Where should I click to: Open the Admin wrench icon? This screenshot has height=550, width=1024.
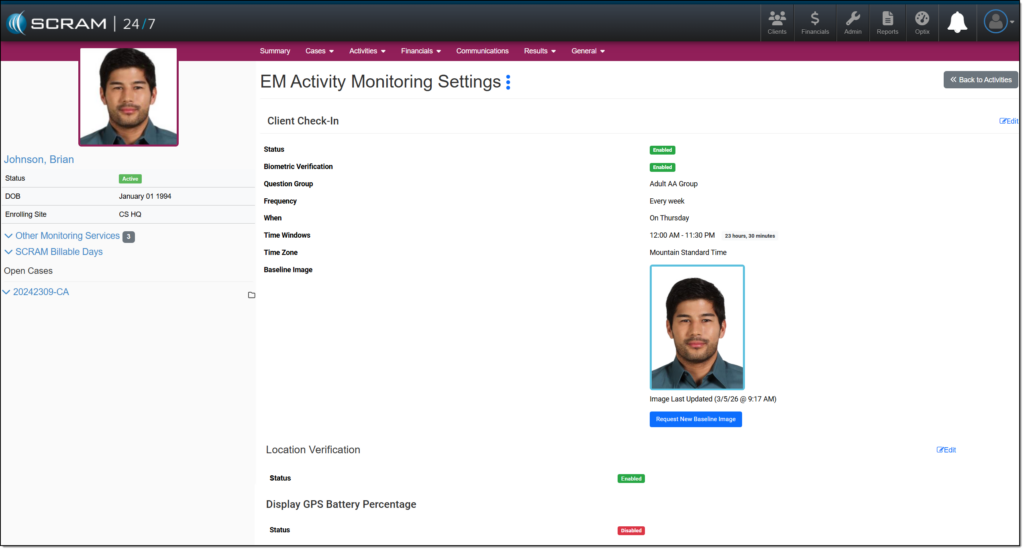coord(852,22)
